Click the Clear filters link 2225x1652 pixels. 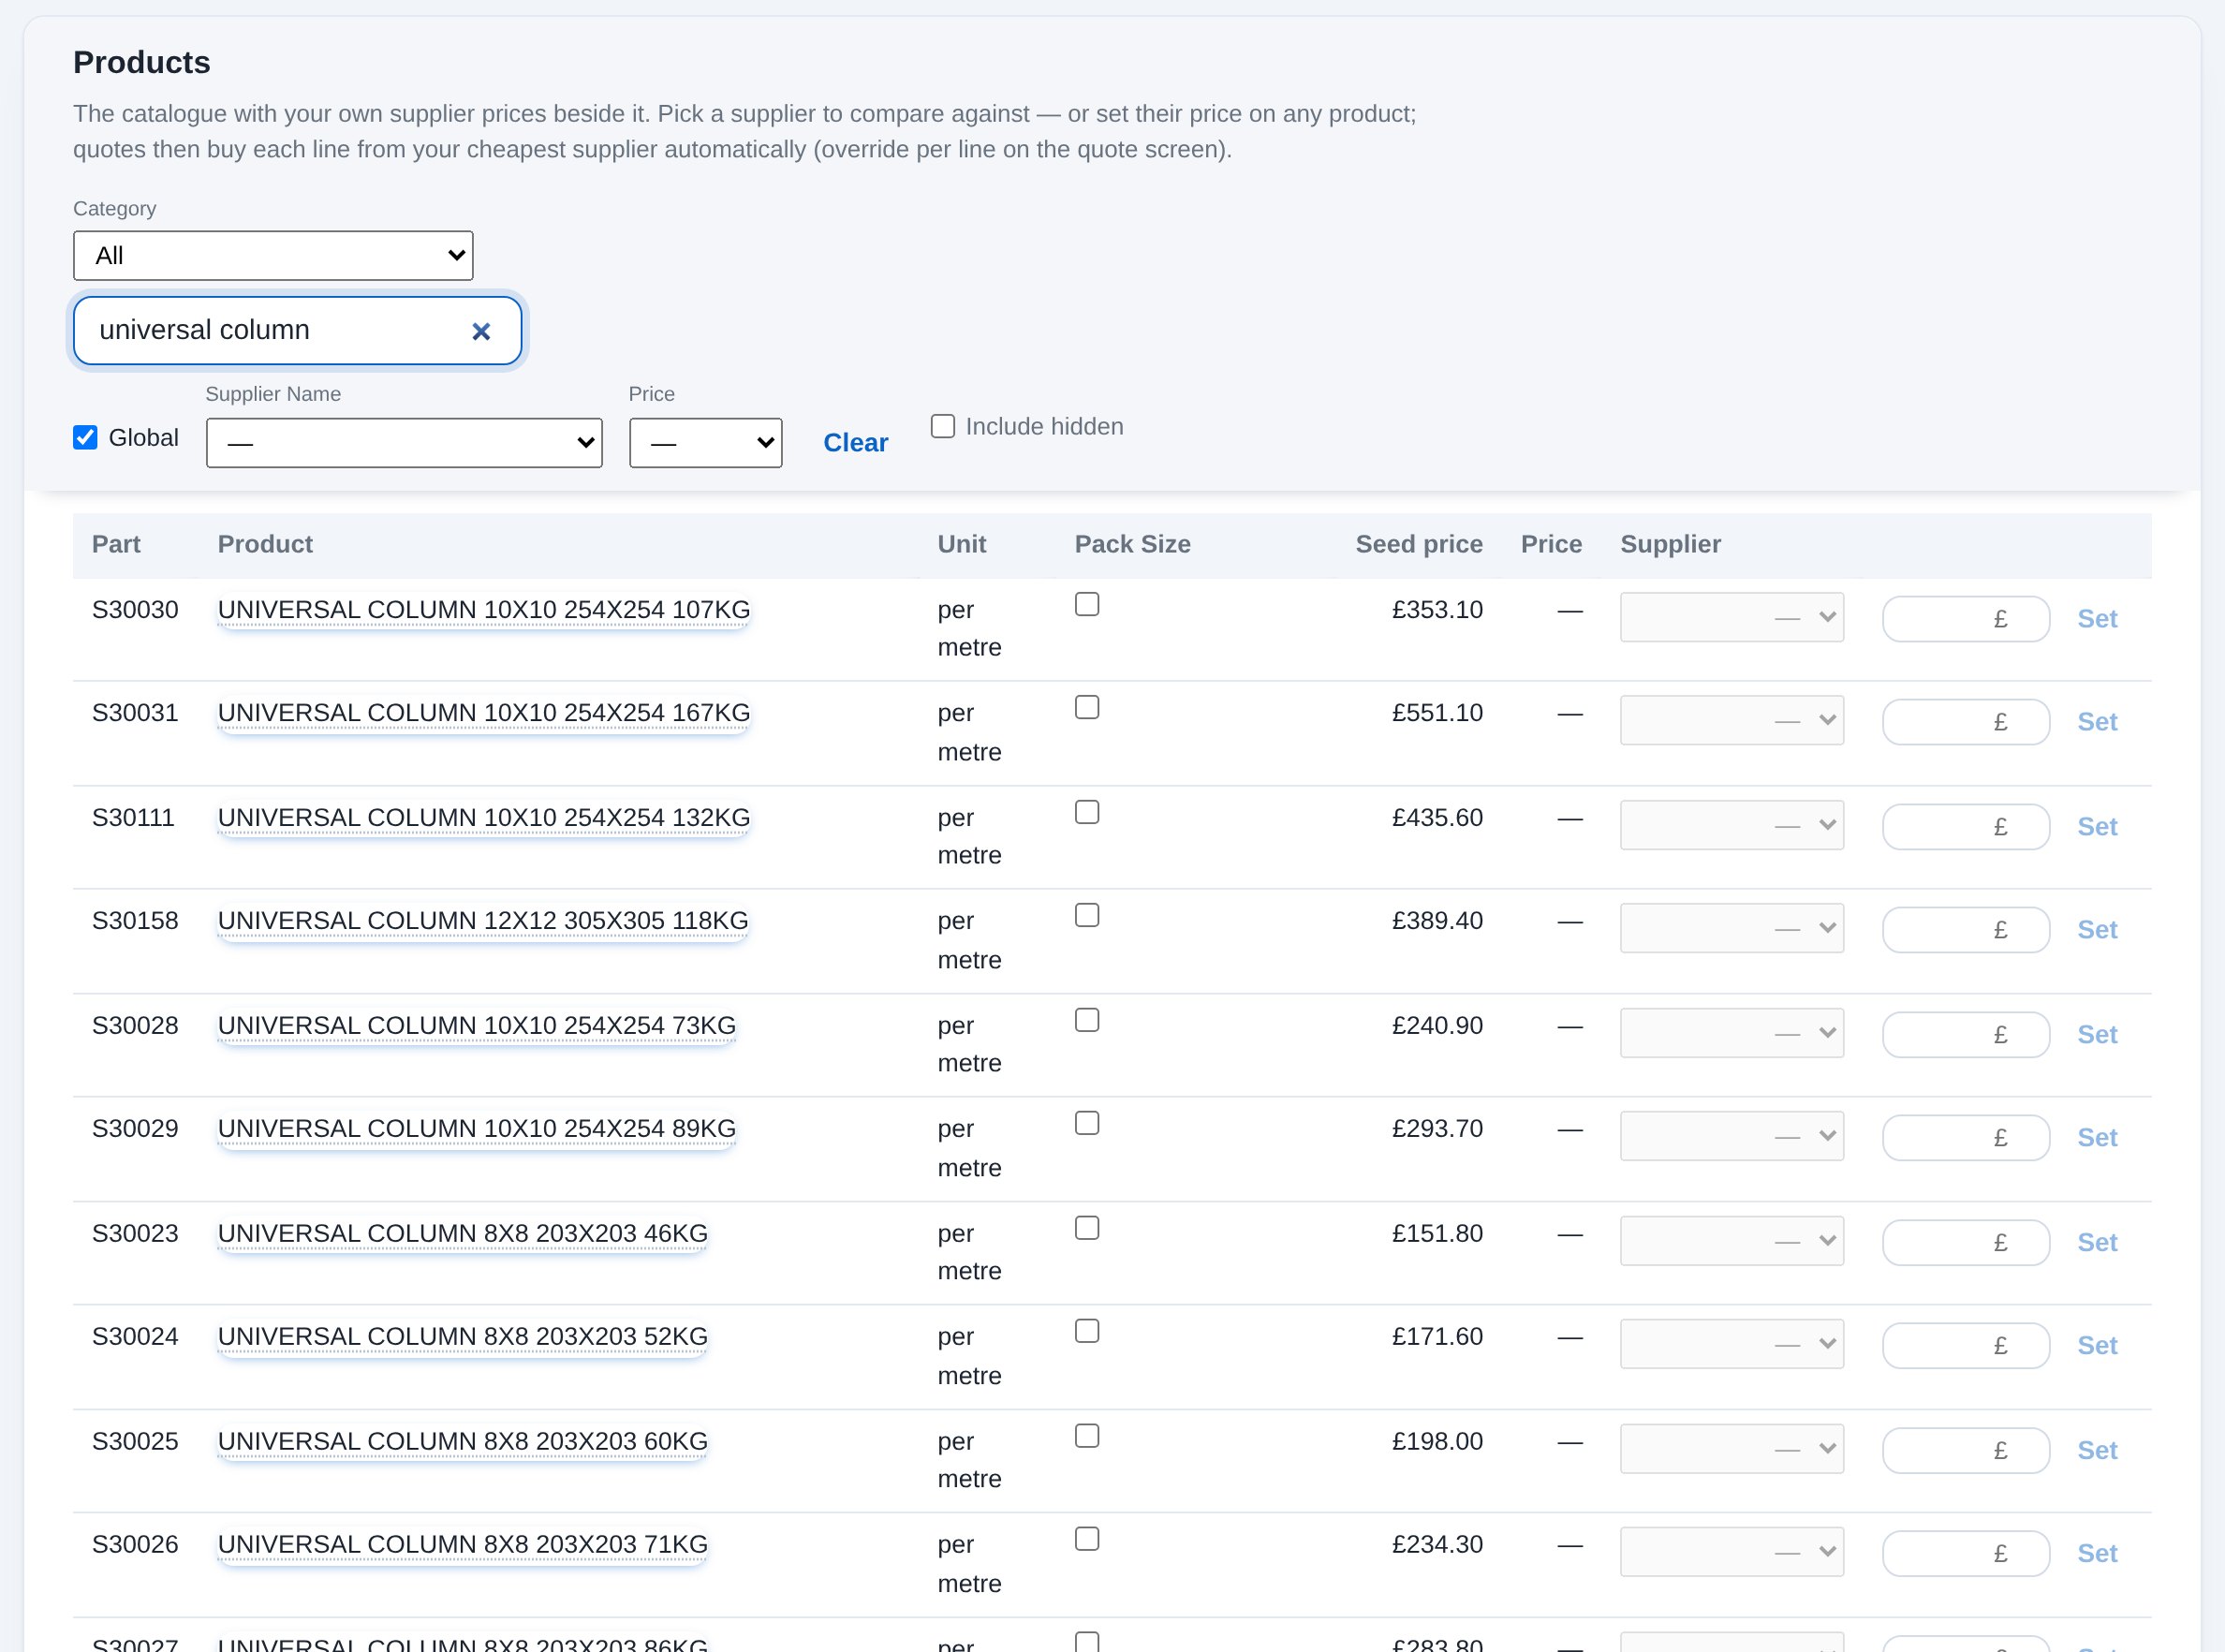tap(855, 443)
